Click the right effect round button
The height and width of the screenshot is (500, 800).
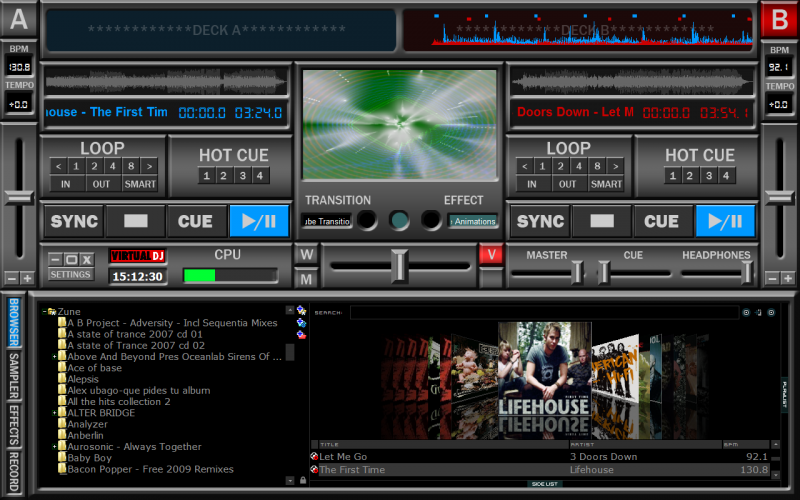point(431,220)
